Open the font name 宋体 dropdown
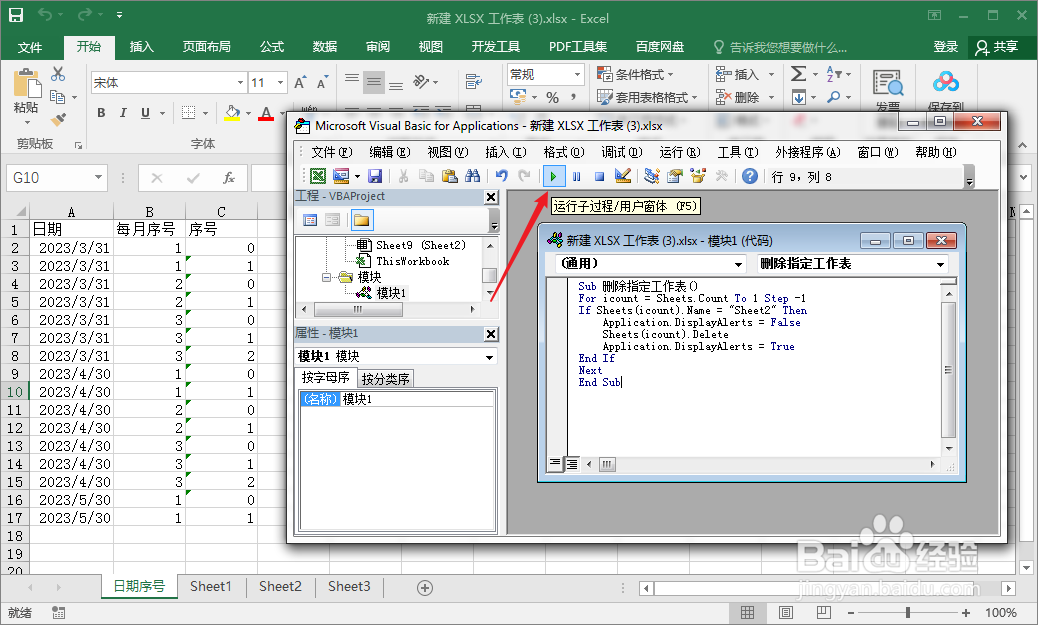 tap(240, 83)
